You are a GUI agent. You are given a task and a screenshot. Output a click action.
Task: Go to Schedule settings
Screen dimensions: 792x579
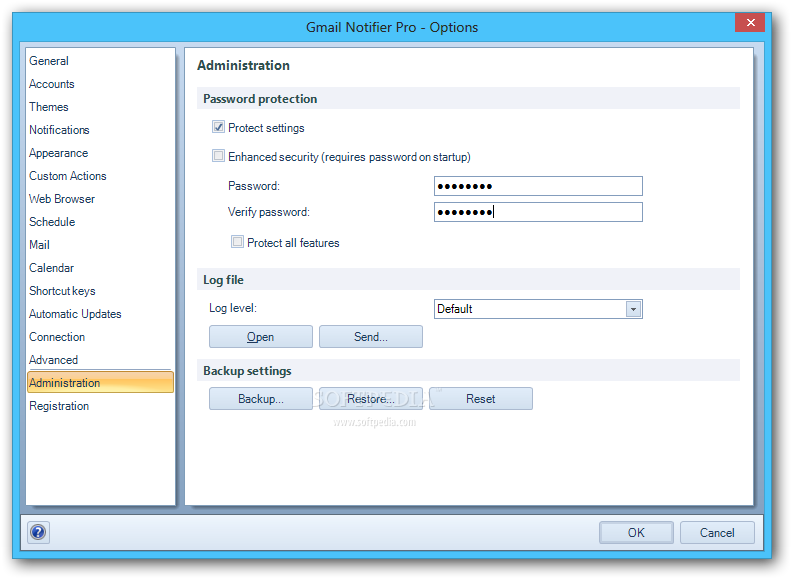(x=101, y=222)
